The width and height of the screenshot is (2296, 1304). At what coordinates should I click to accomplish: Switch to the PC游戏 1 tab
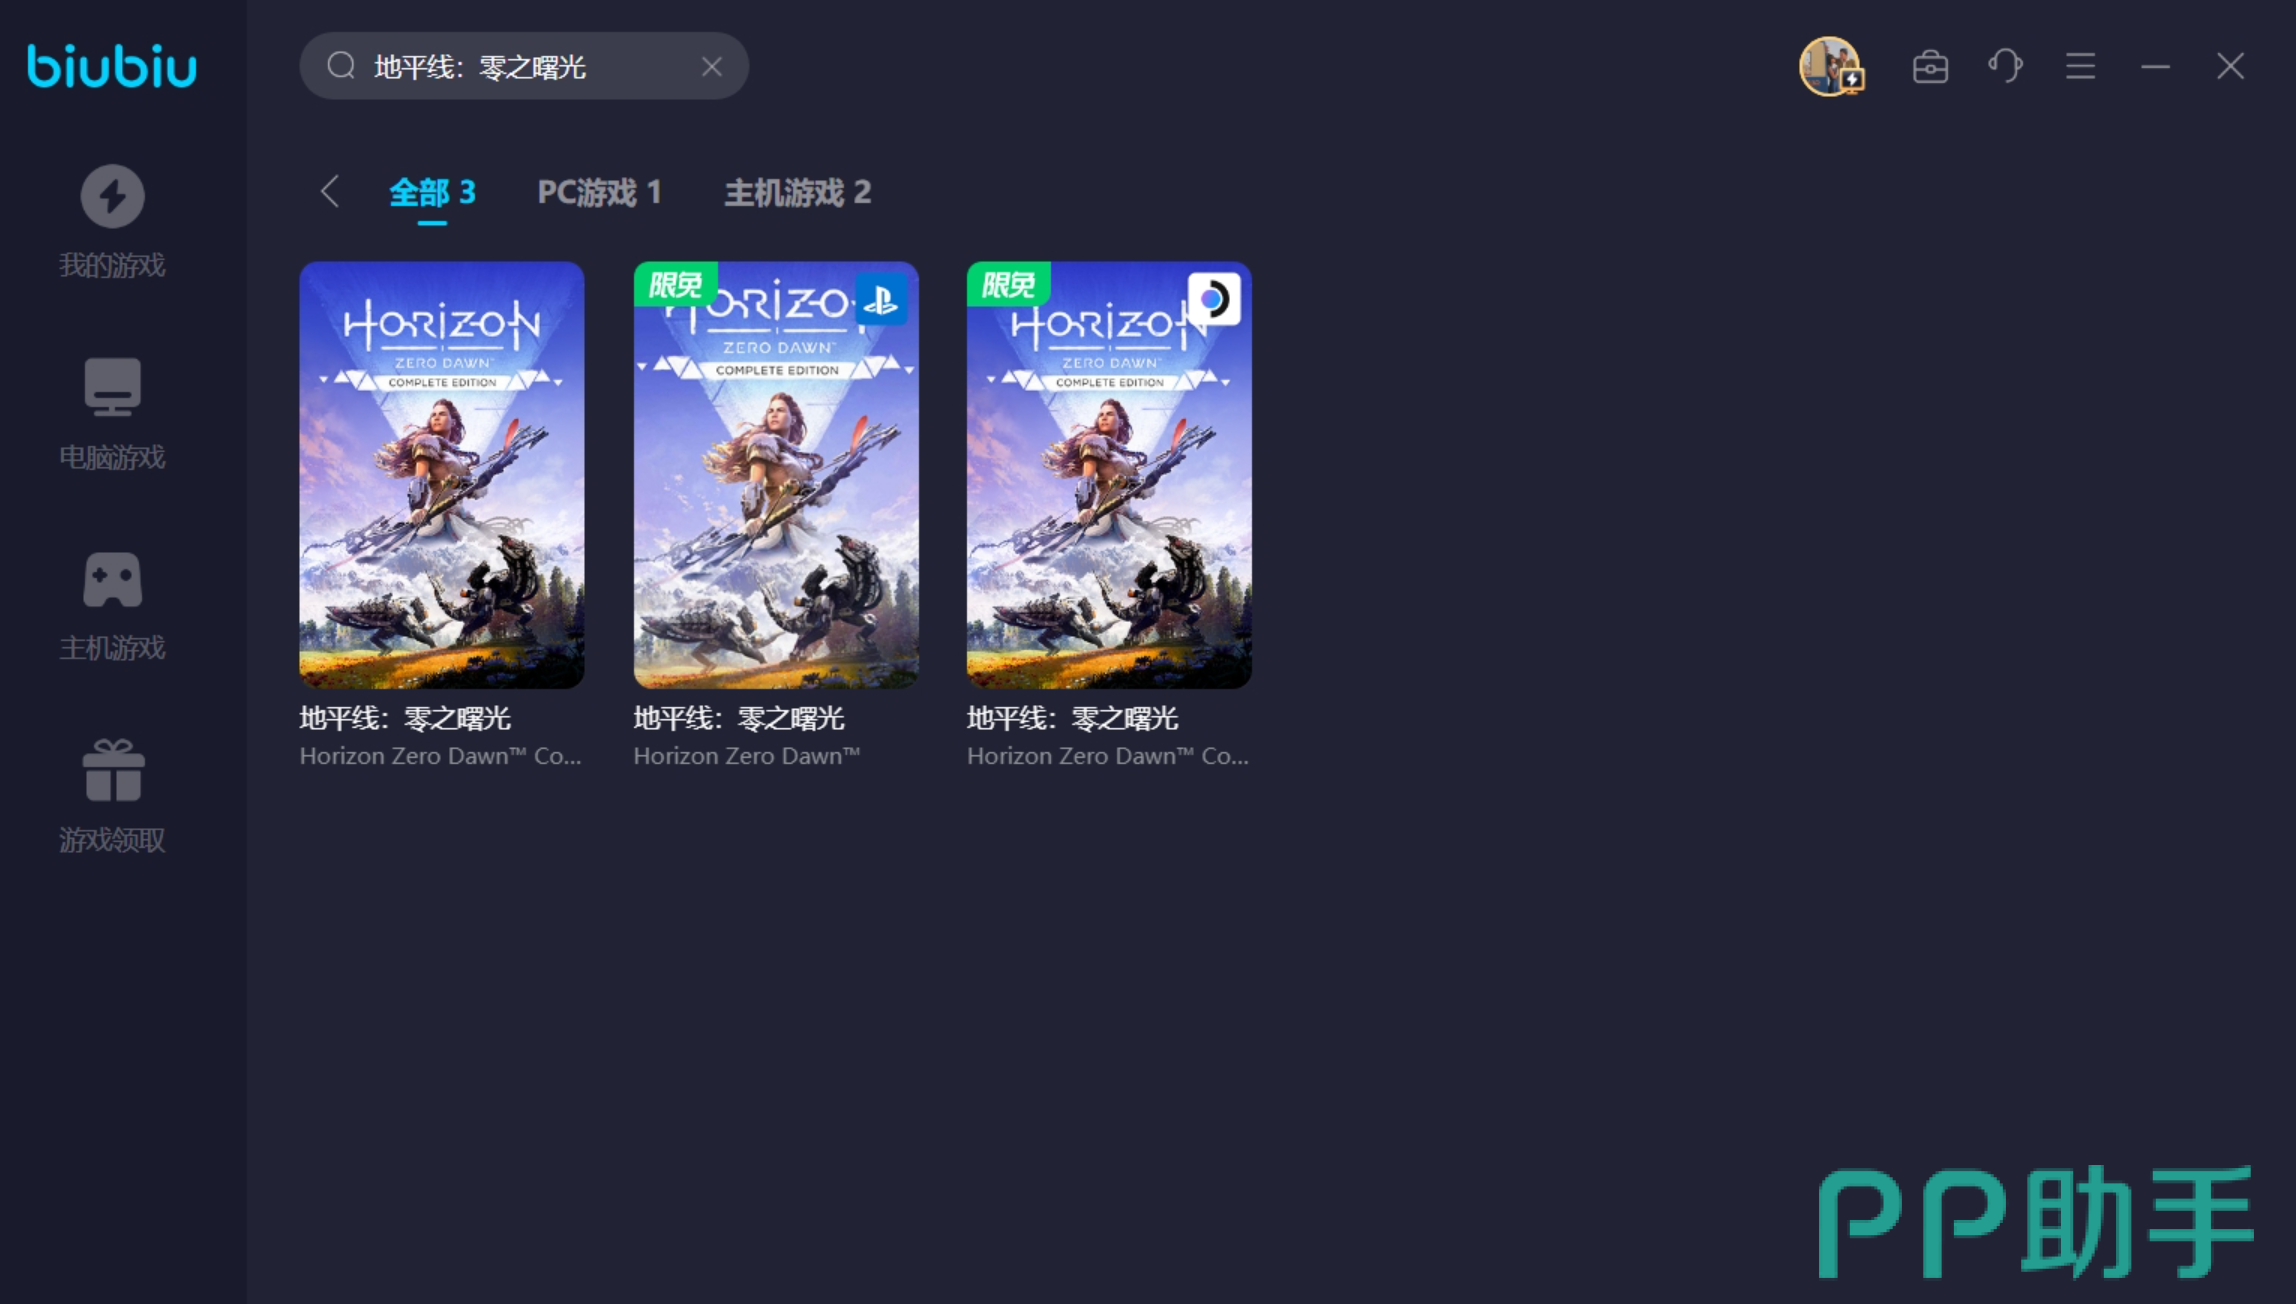[599, 192]
